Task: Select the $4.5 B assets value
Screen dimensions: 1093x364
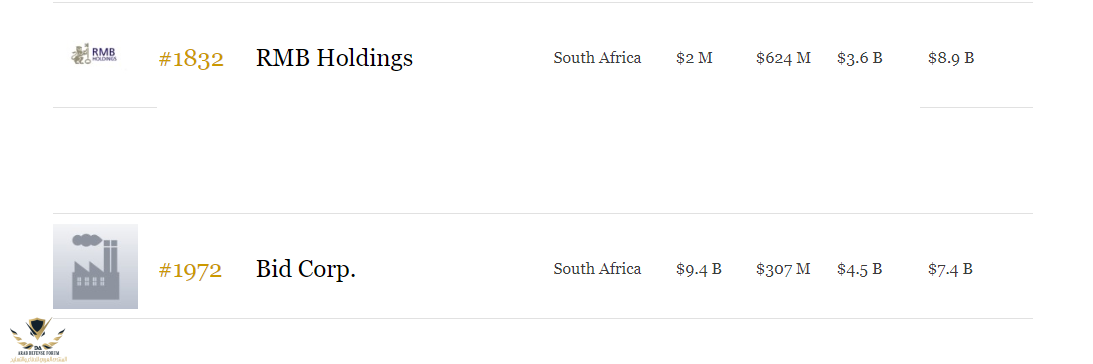Action: 859,268
